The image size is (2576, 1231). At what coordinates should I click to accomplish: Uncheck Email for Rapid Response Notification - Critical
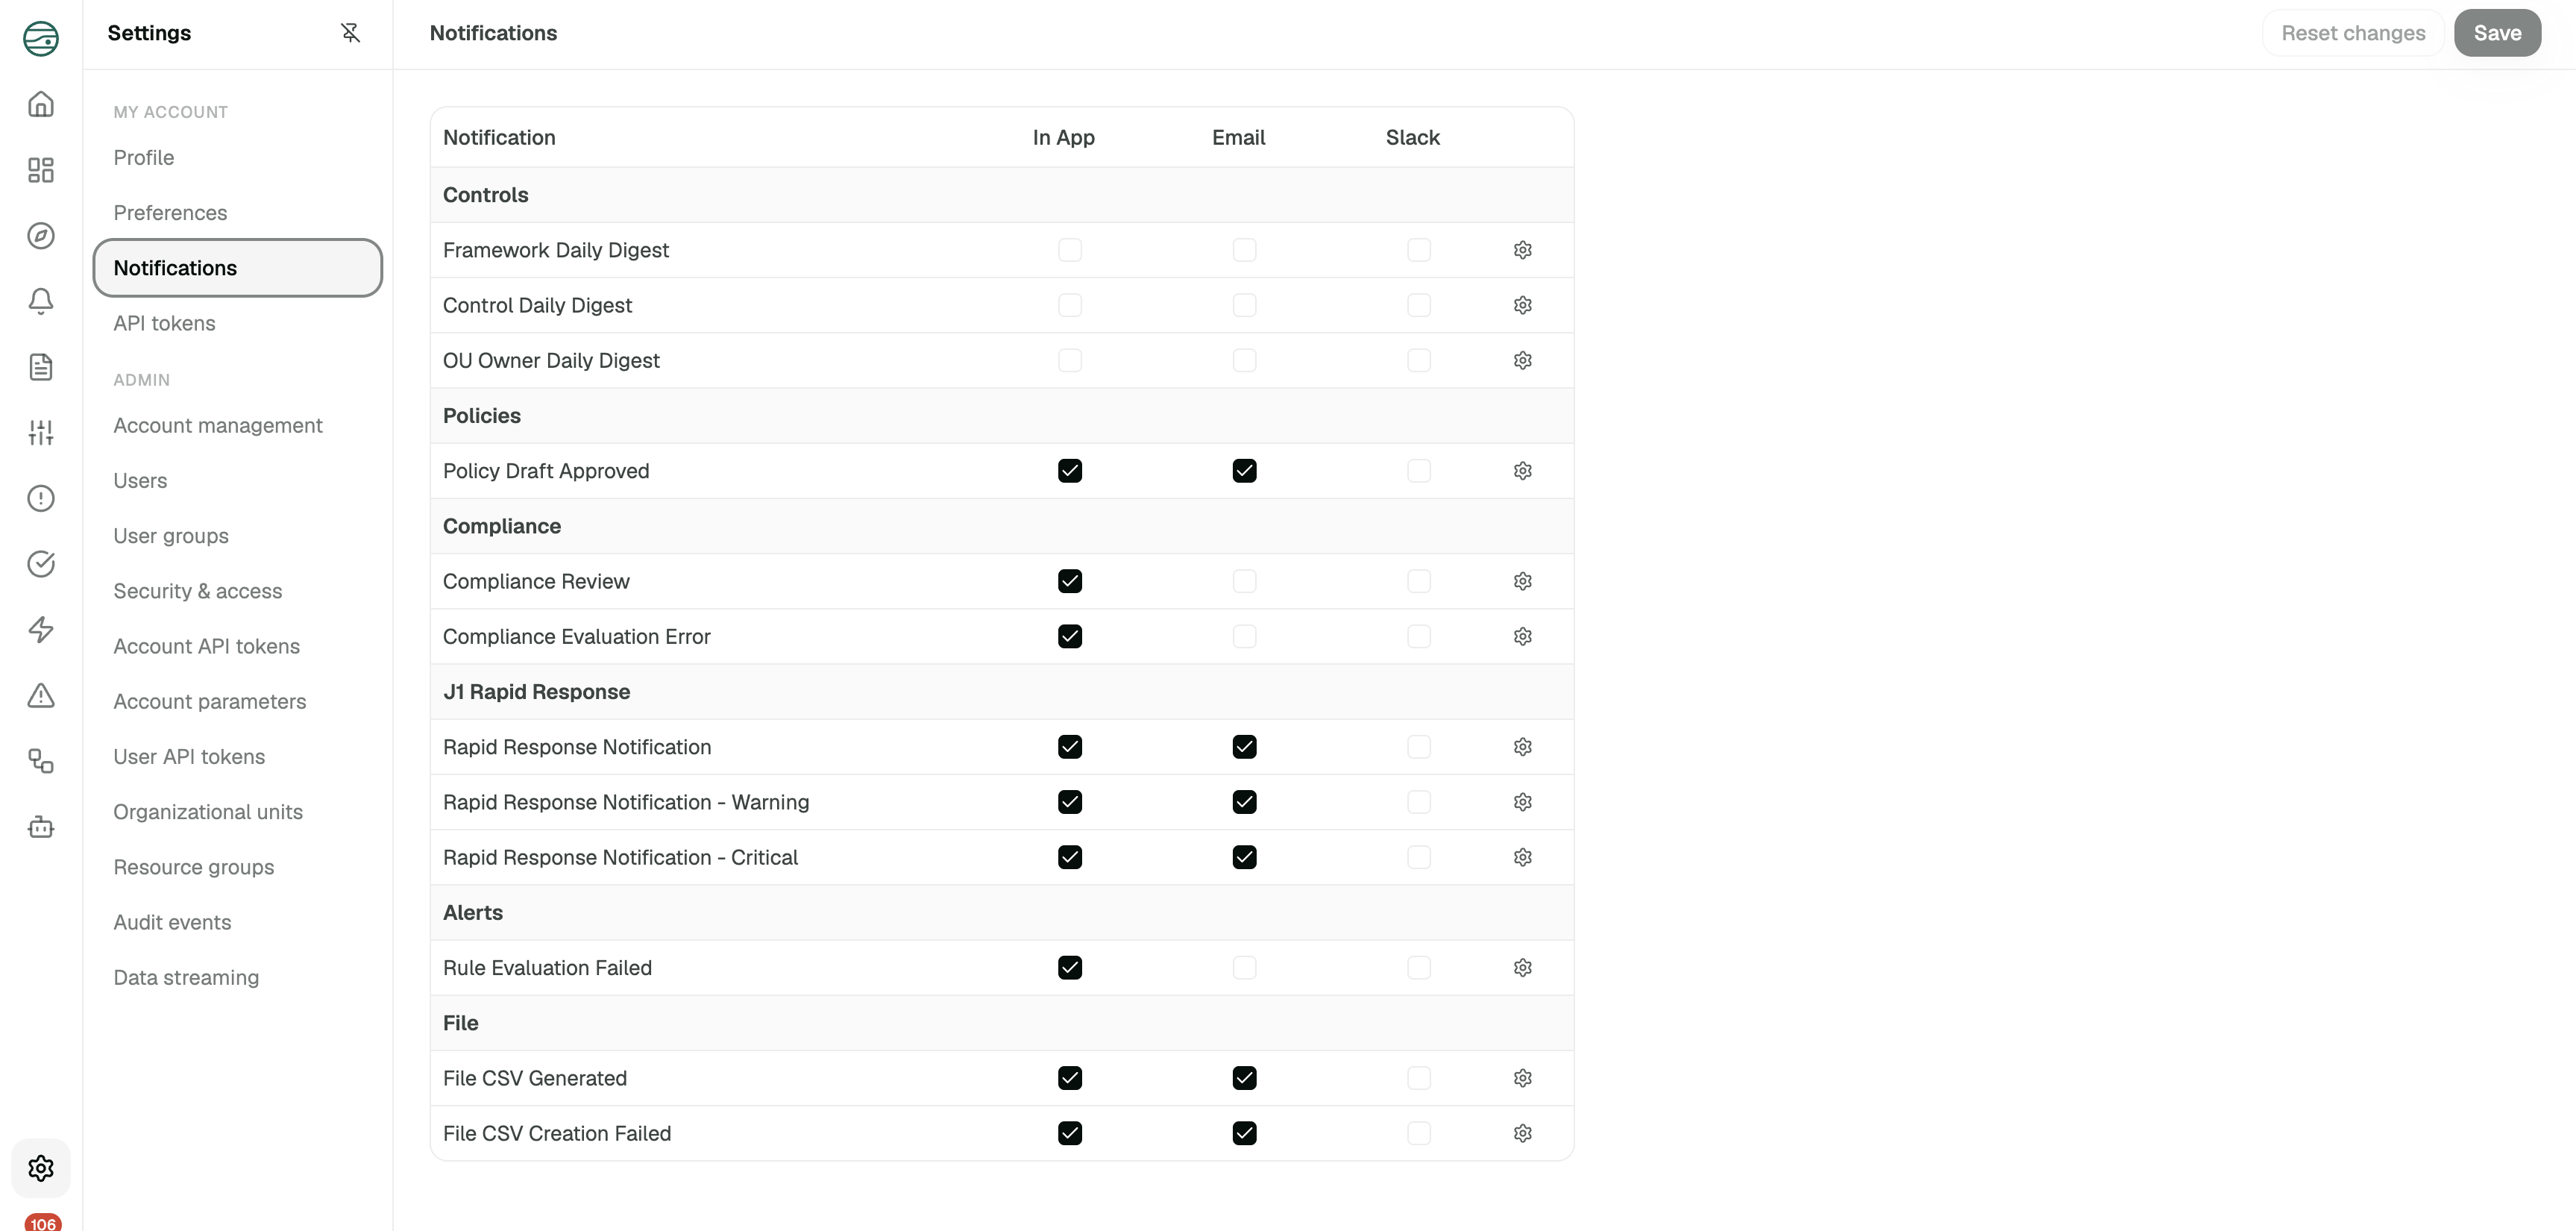(1244, 857)
